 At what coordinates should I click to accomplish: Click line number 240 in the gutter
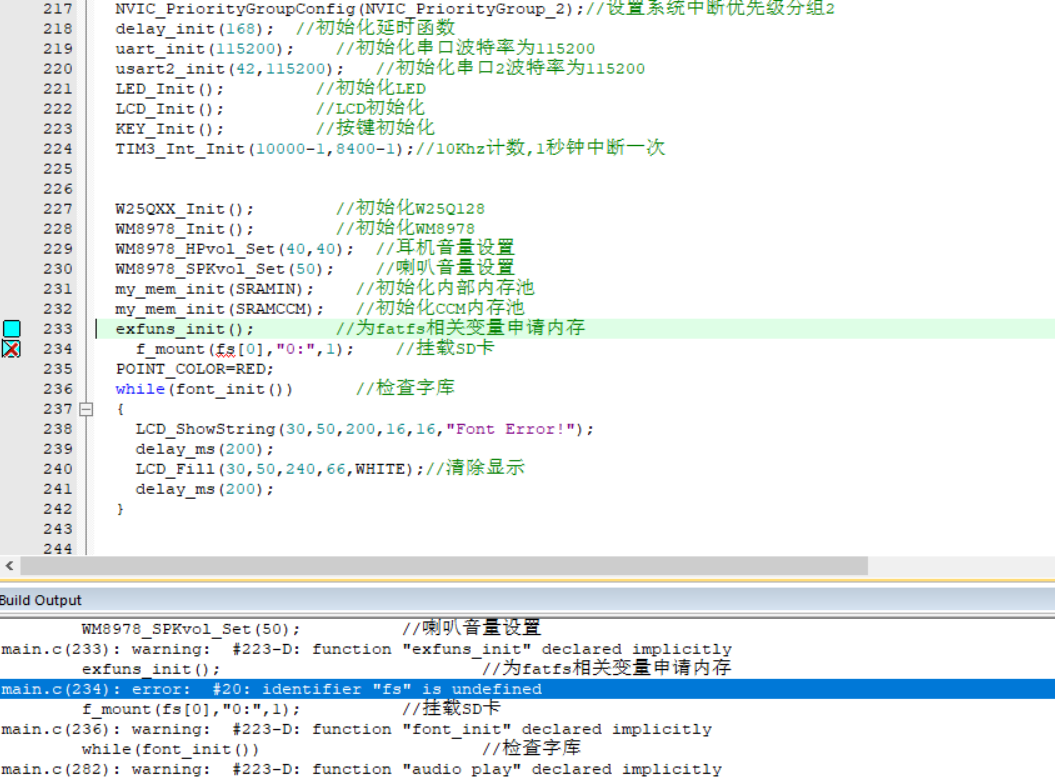(58, 469)
